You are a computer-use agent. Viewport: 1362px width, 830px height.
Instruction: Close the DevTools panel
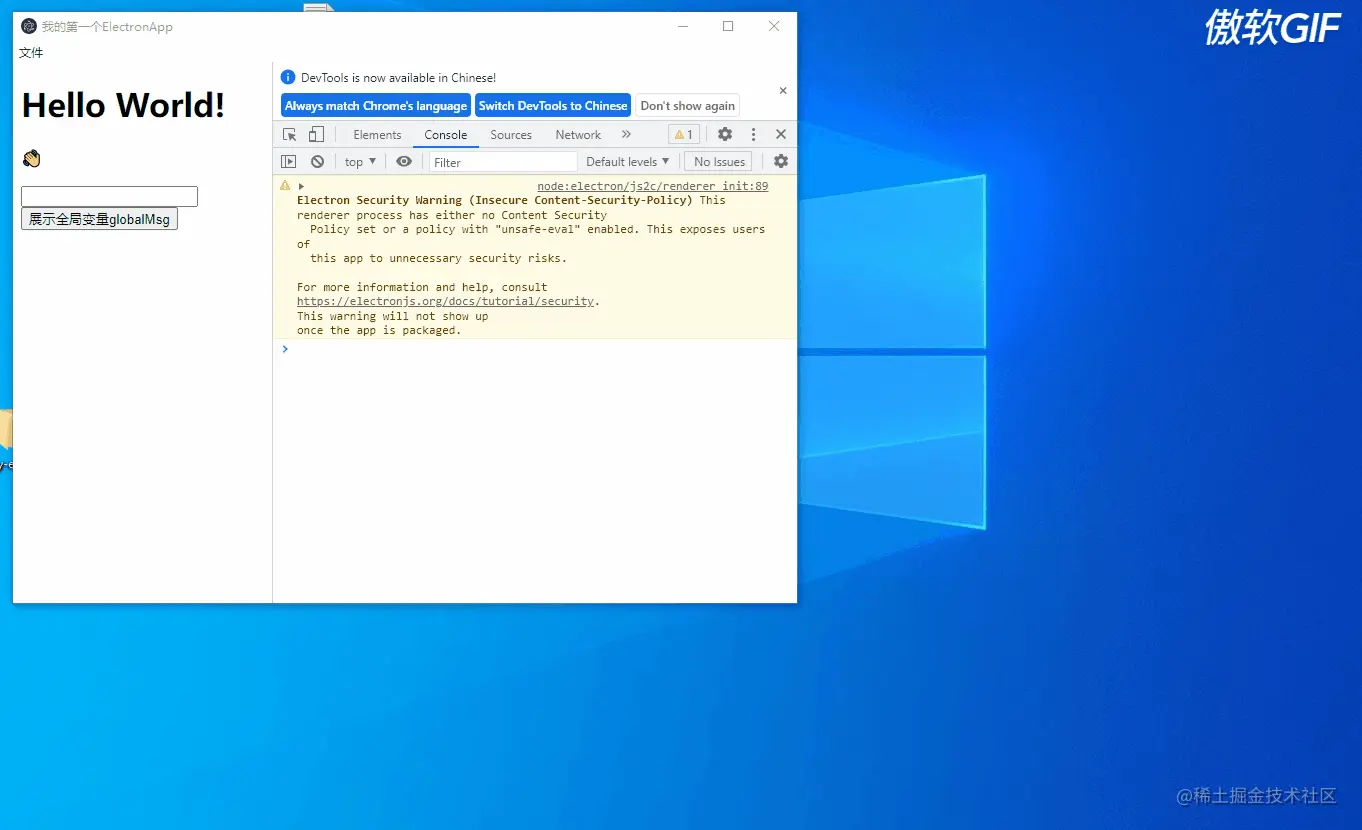pos(781,135)
